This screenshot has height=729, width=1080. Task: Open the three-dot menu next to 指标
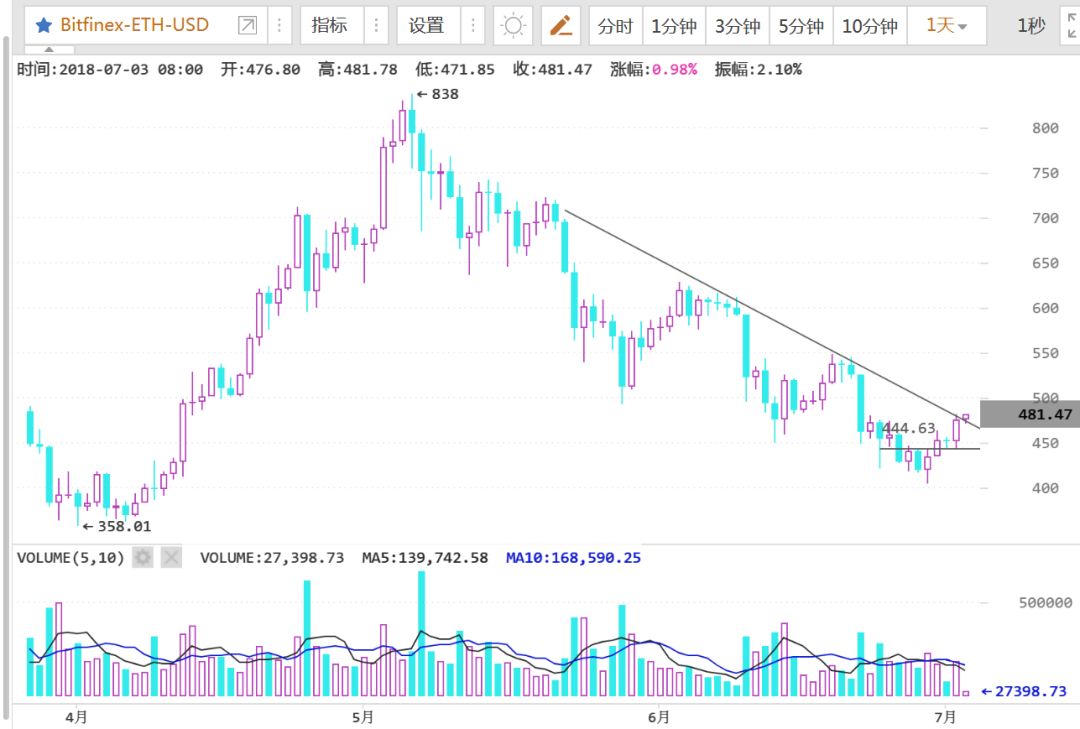coord(376,25)
